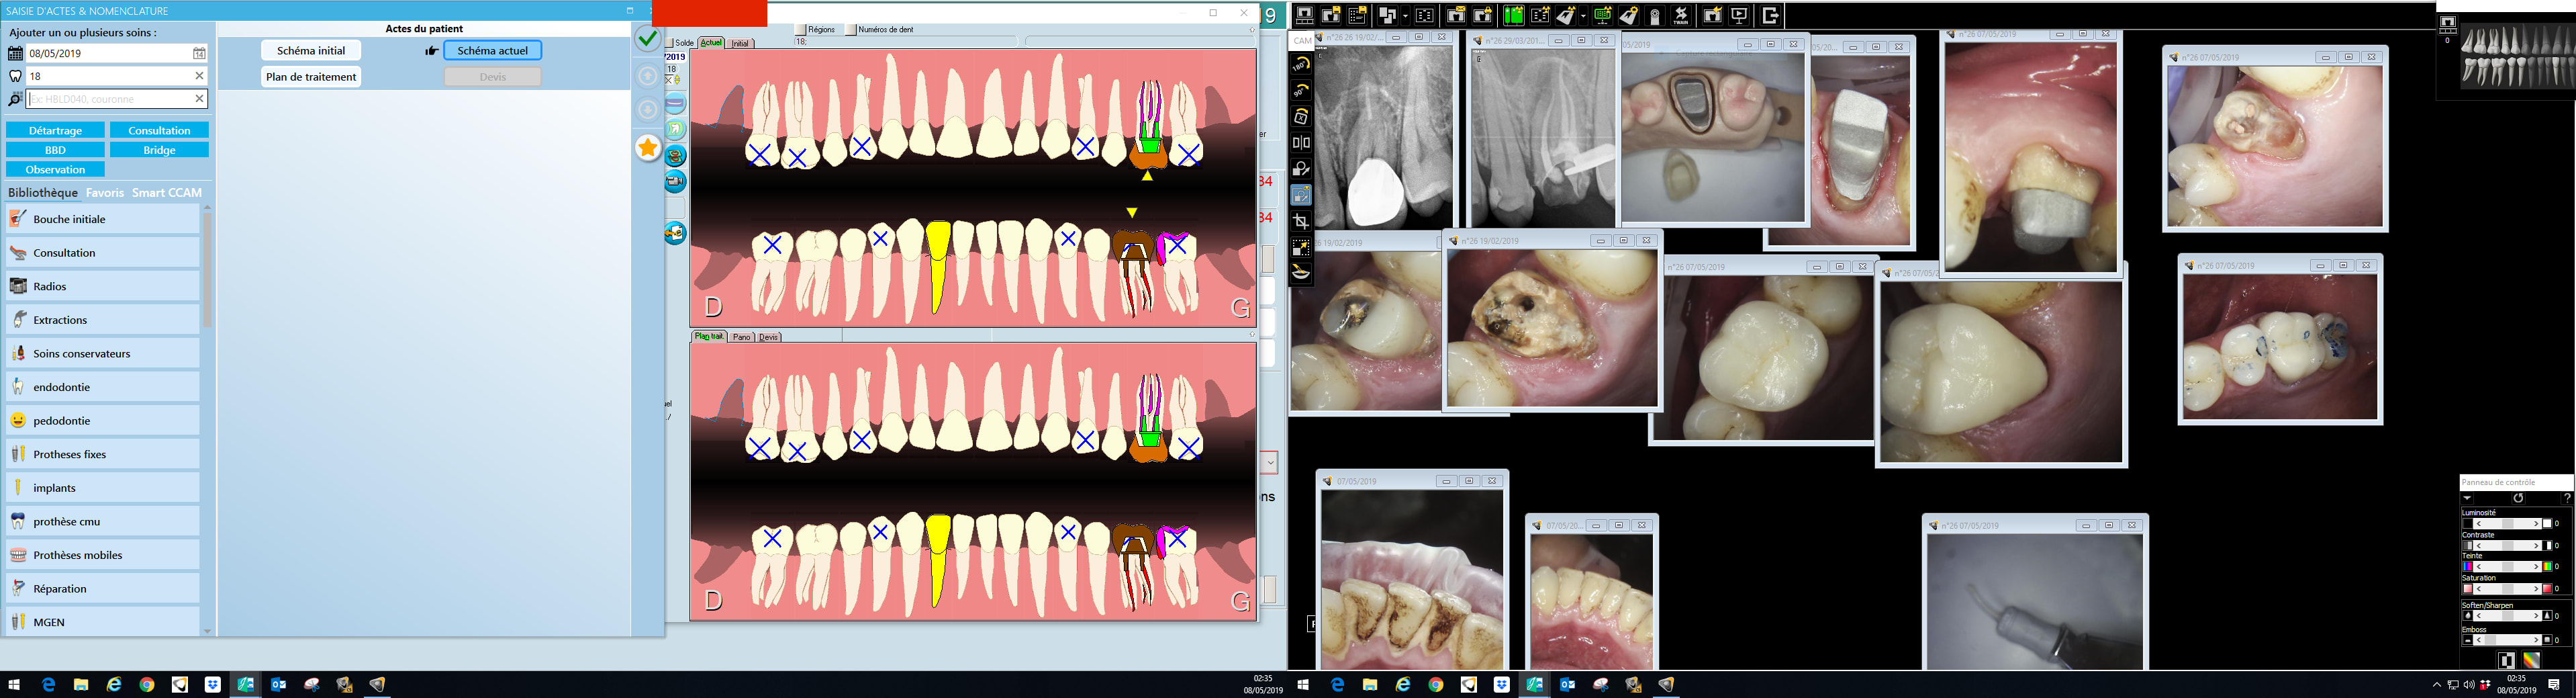The height and width of the screenshot is (698, 2576).
Task: Click the Plan de traitement button
Action: pos(311,77)
